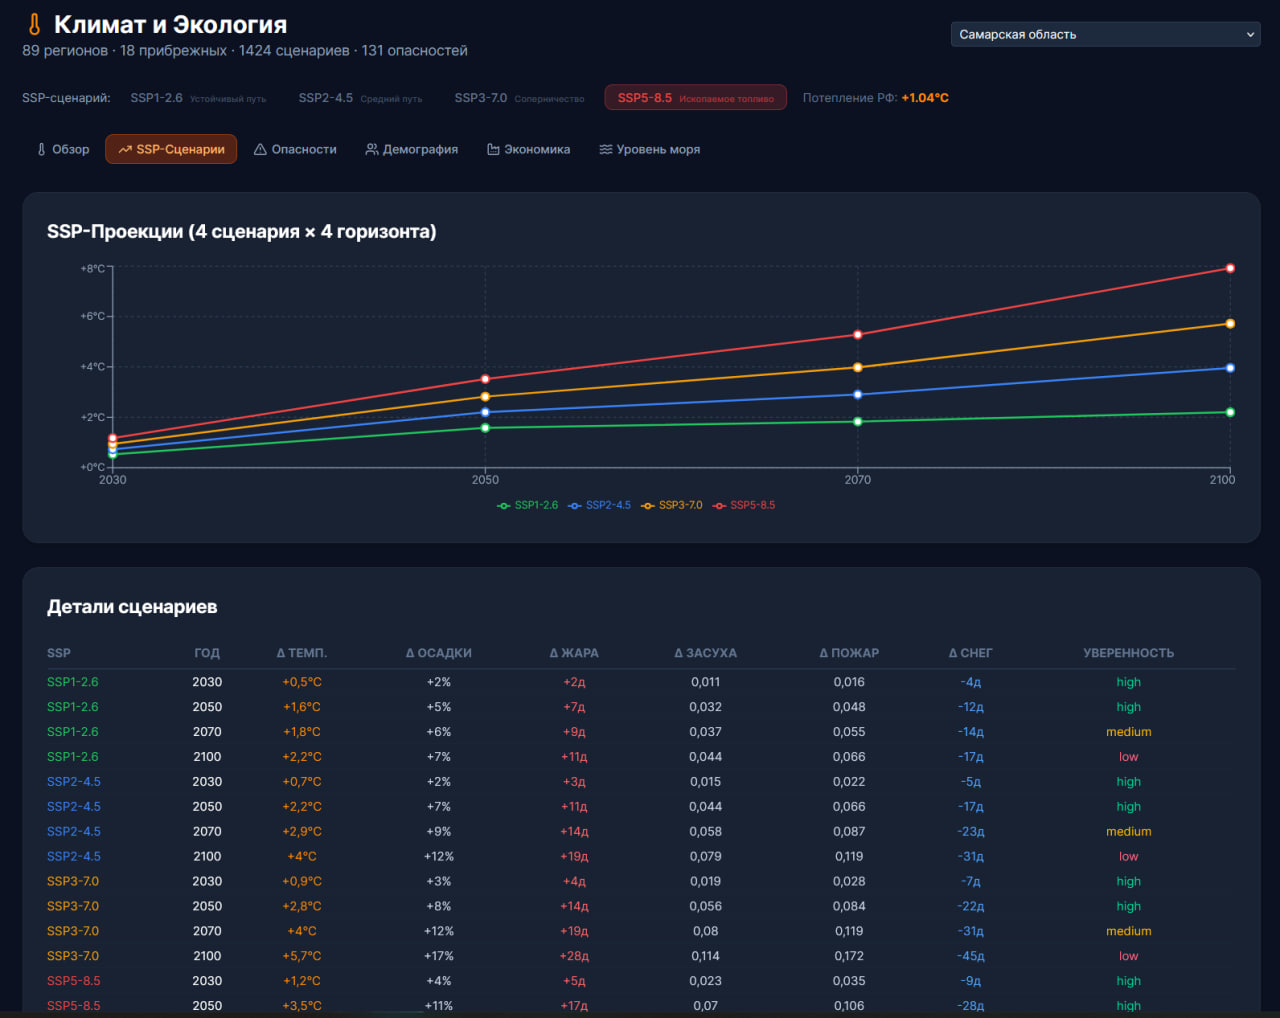Click the +1.04°C warming value in header
This screenshot has height=1018, width=1280.
(925, 98)
